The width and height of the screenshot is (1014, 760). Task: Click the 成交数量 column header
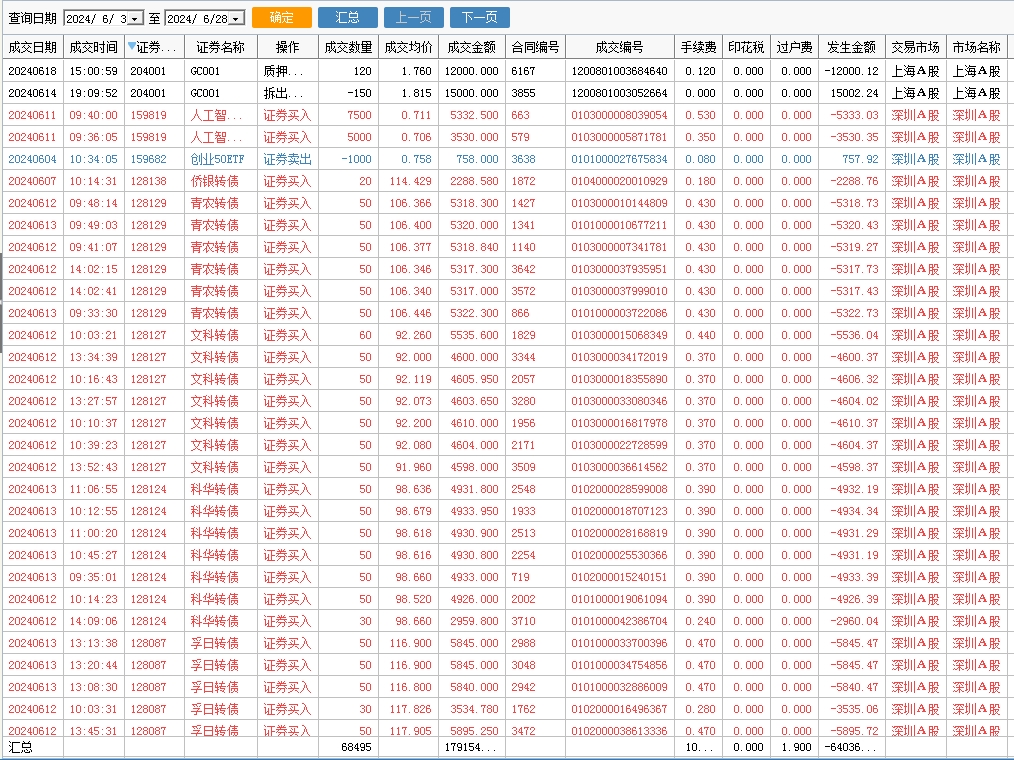348,47
